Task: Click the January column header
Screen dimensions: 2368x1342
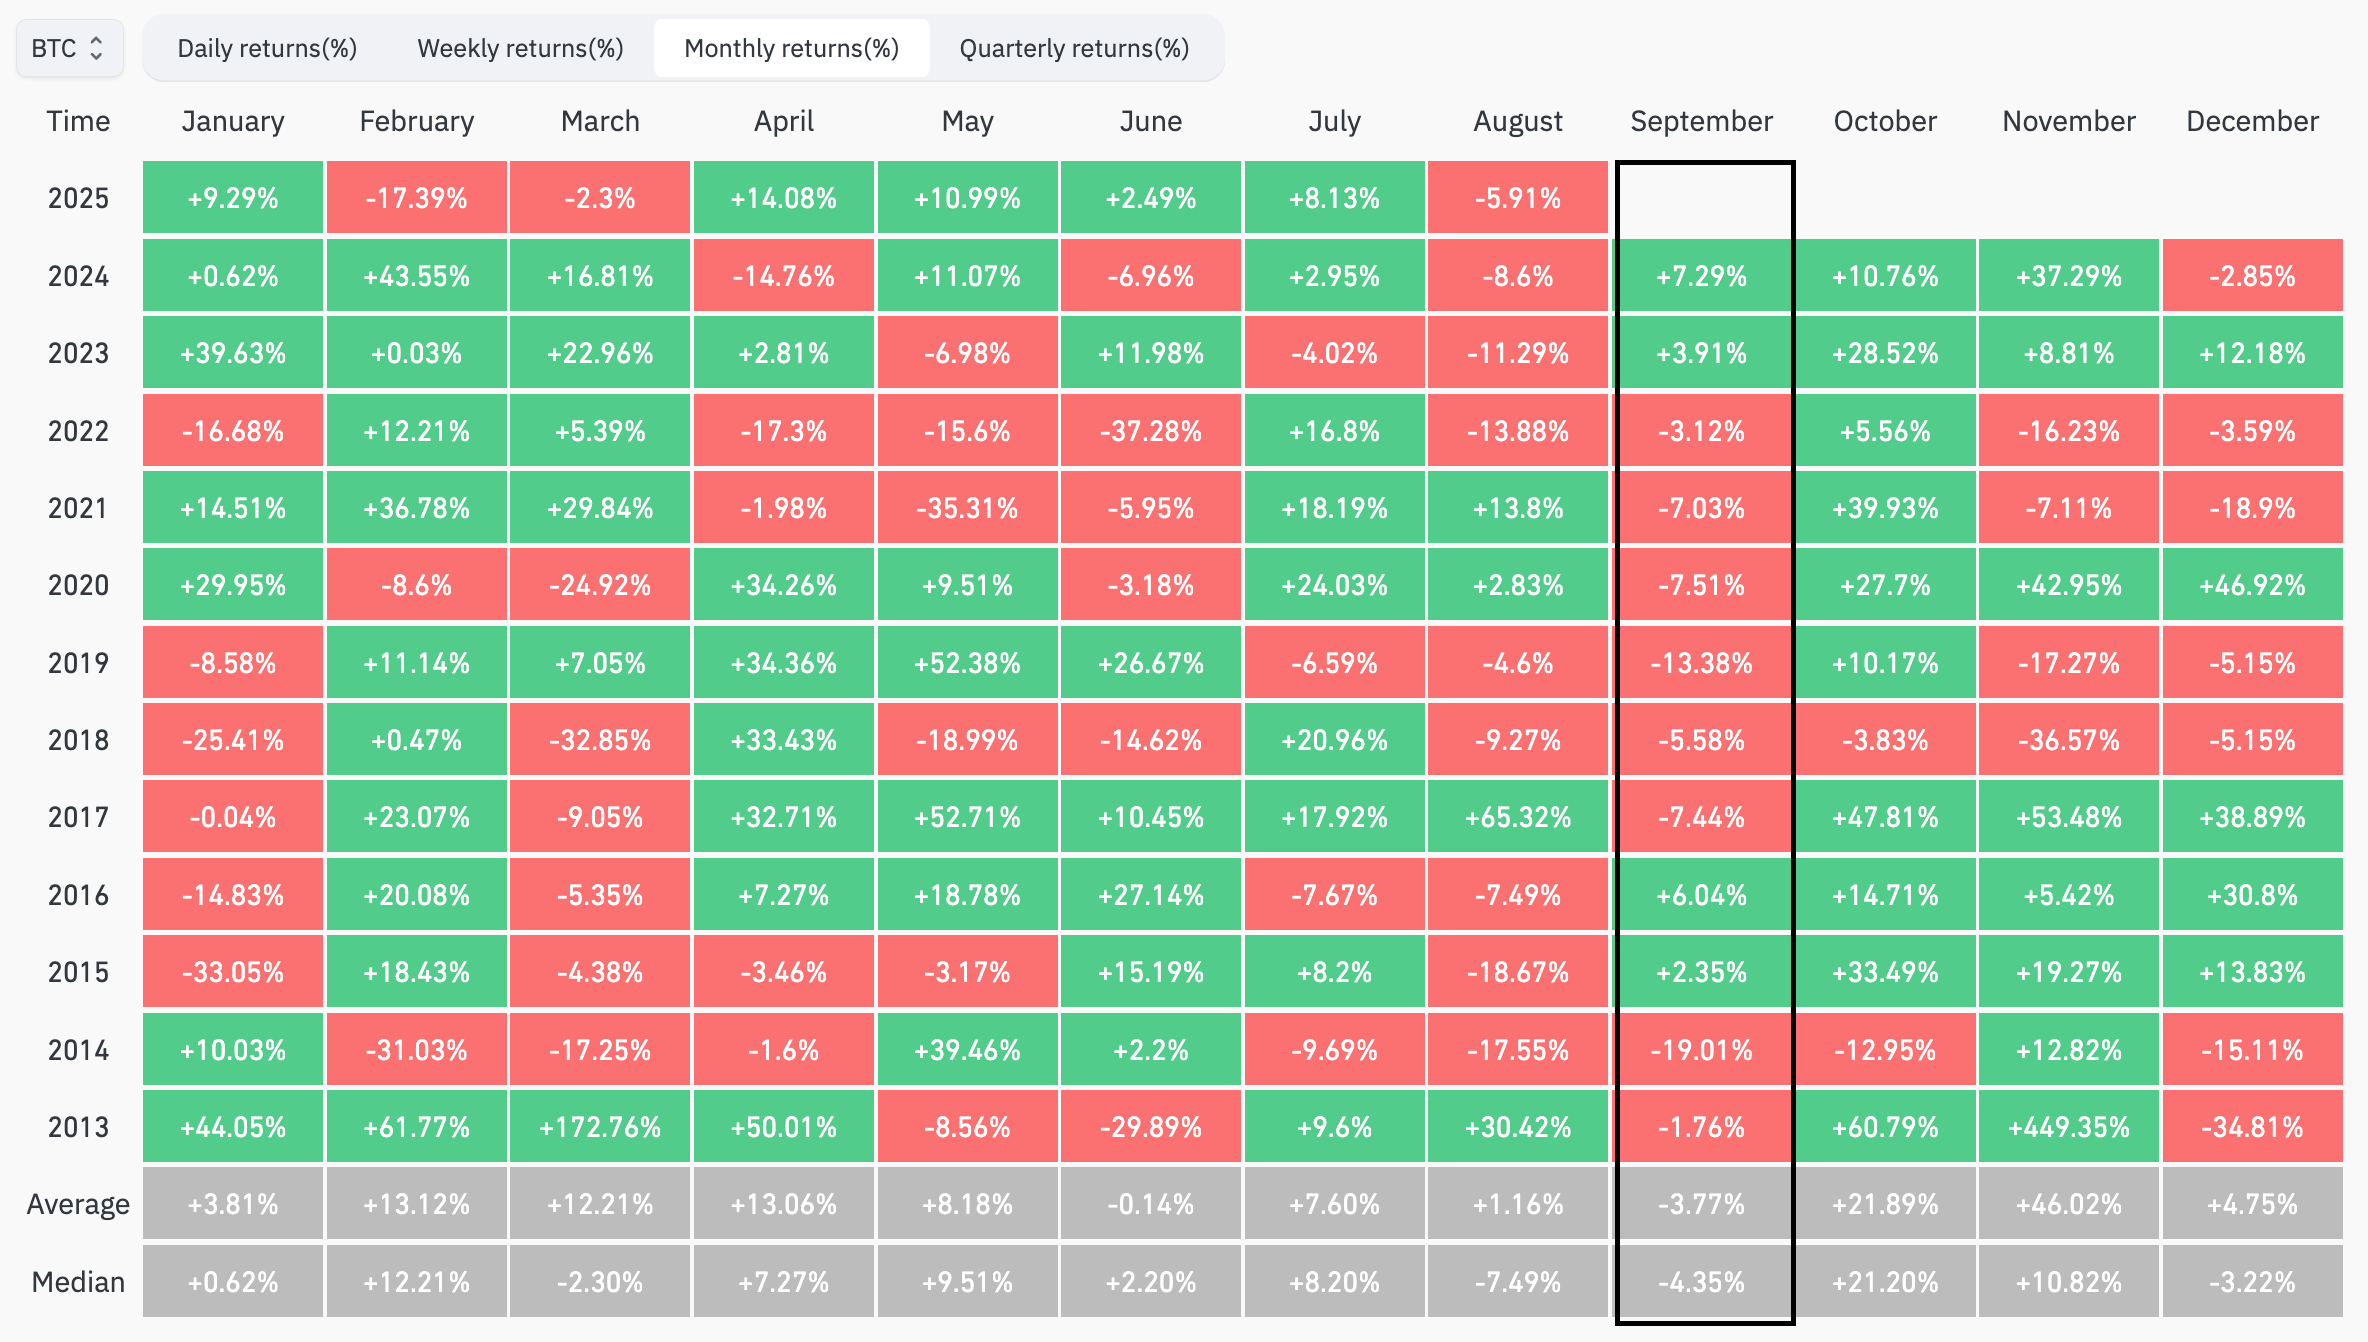Action: [x=233, y=121]
